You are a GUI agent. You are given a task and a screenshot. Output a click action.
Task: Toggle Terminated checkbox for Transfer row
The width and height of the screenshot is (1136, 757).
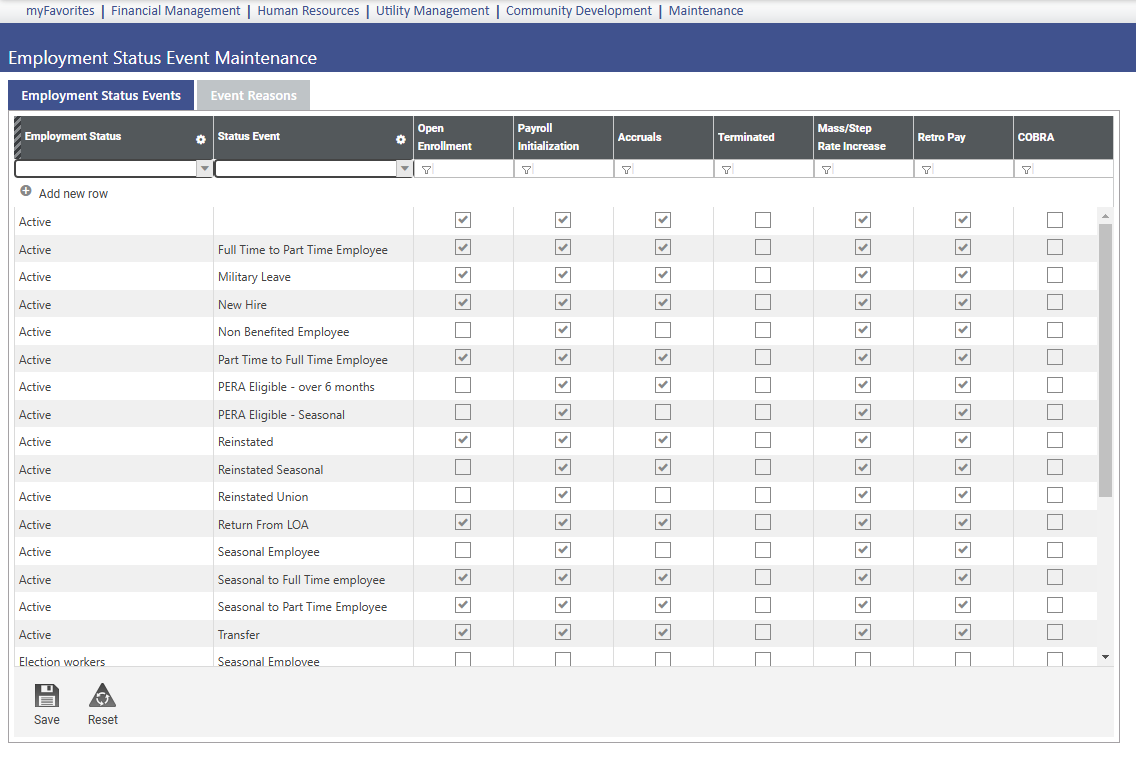point(763,633)
